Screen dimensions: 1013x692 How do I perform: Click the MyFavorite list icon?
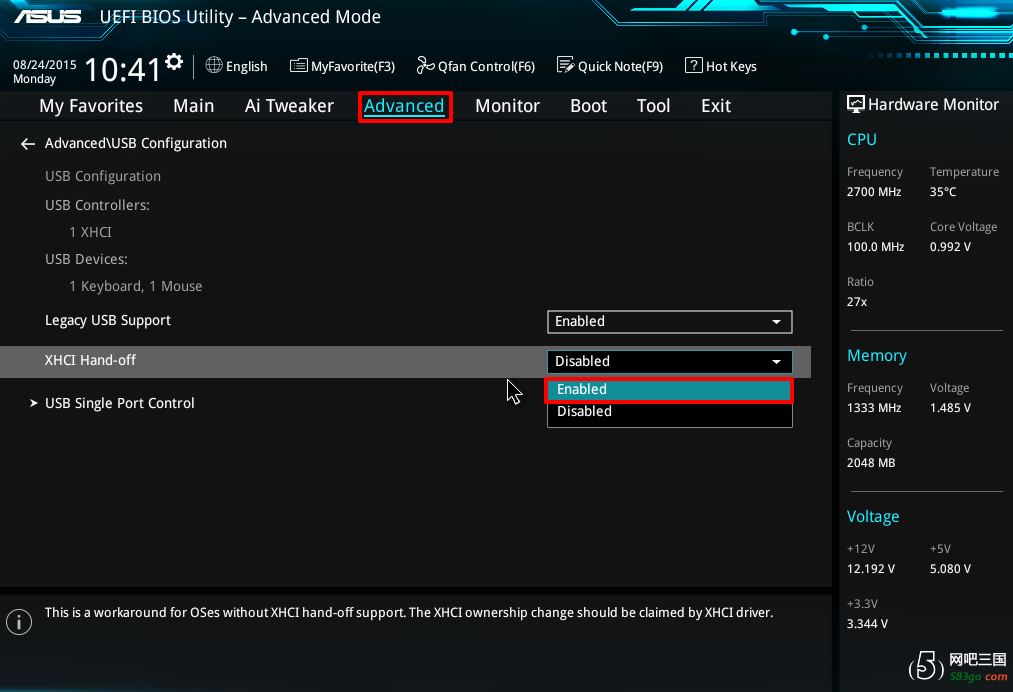pyautogui.click(x=298, y=65)
